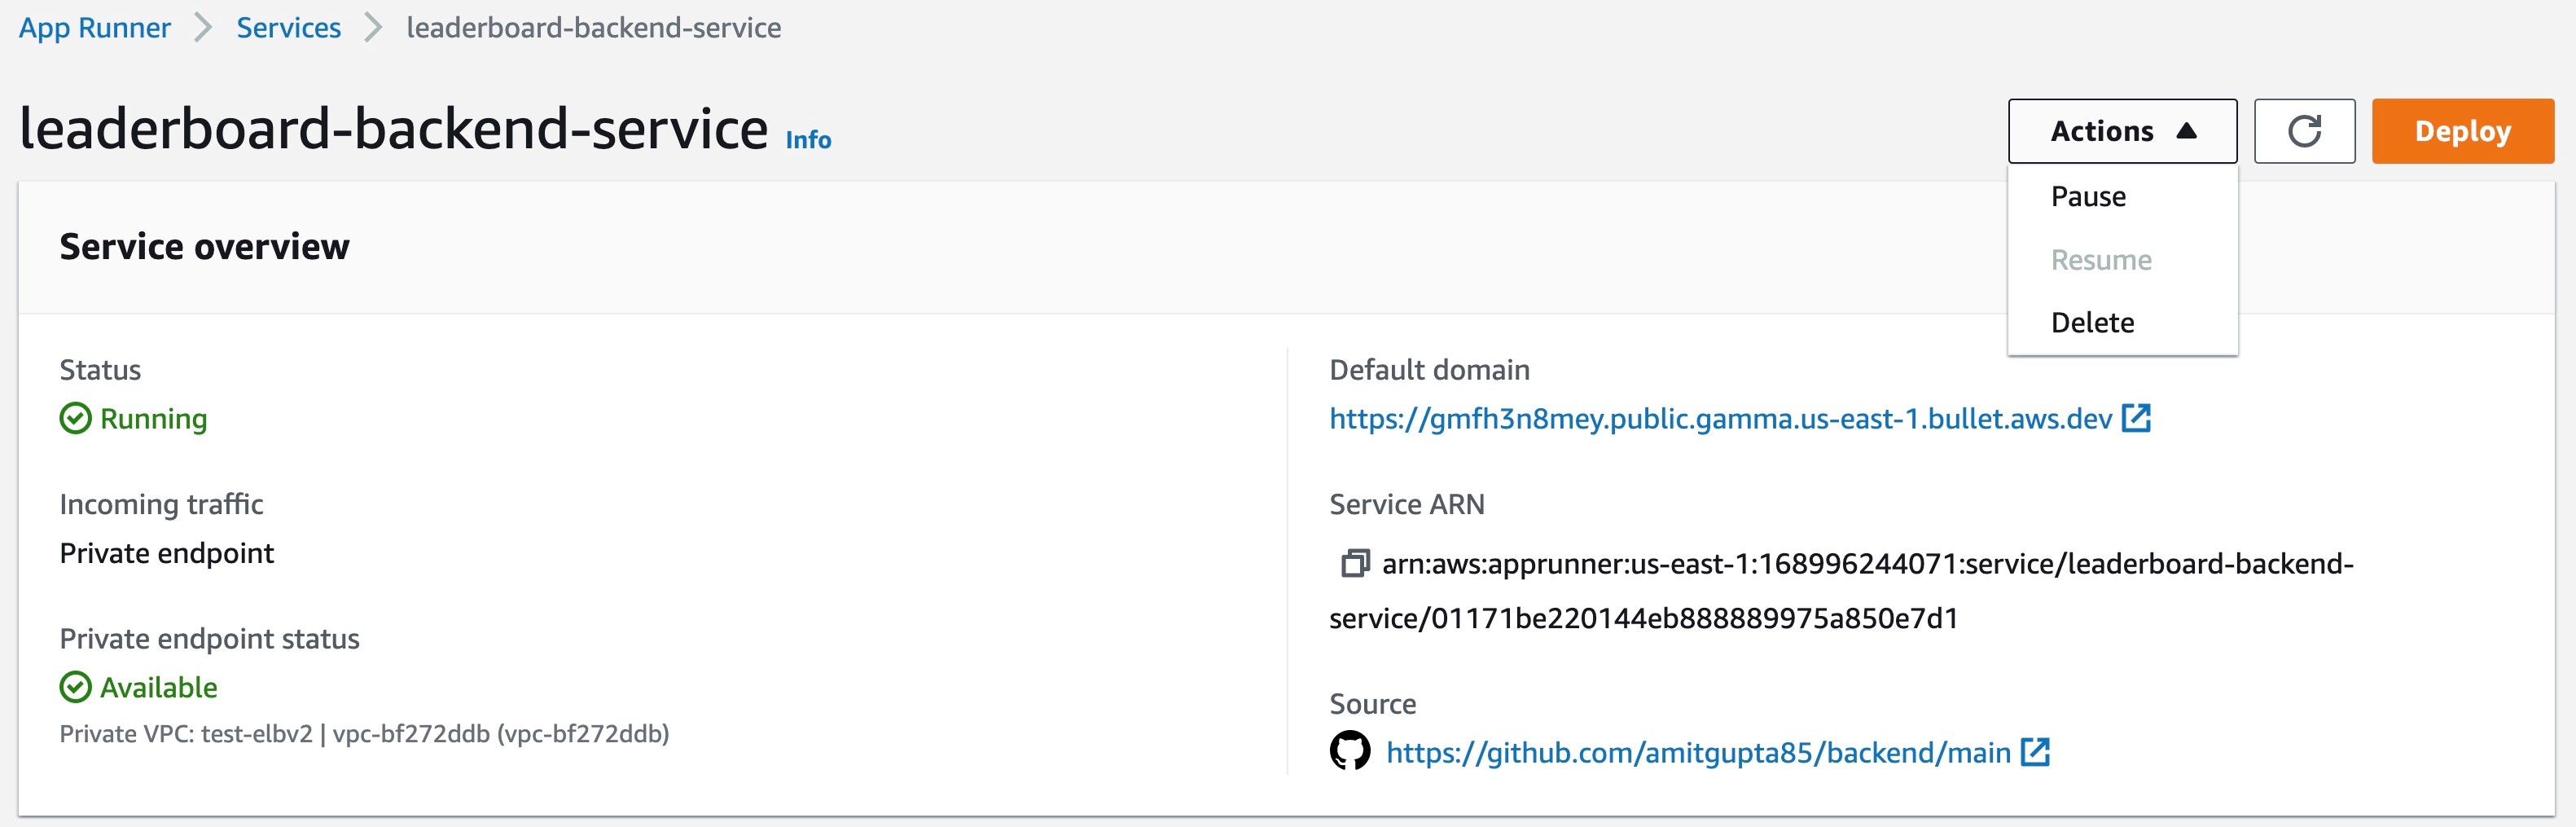Click the refresh icon button
Screen dimensions: 2576x827
click(2304, 131)
